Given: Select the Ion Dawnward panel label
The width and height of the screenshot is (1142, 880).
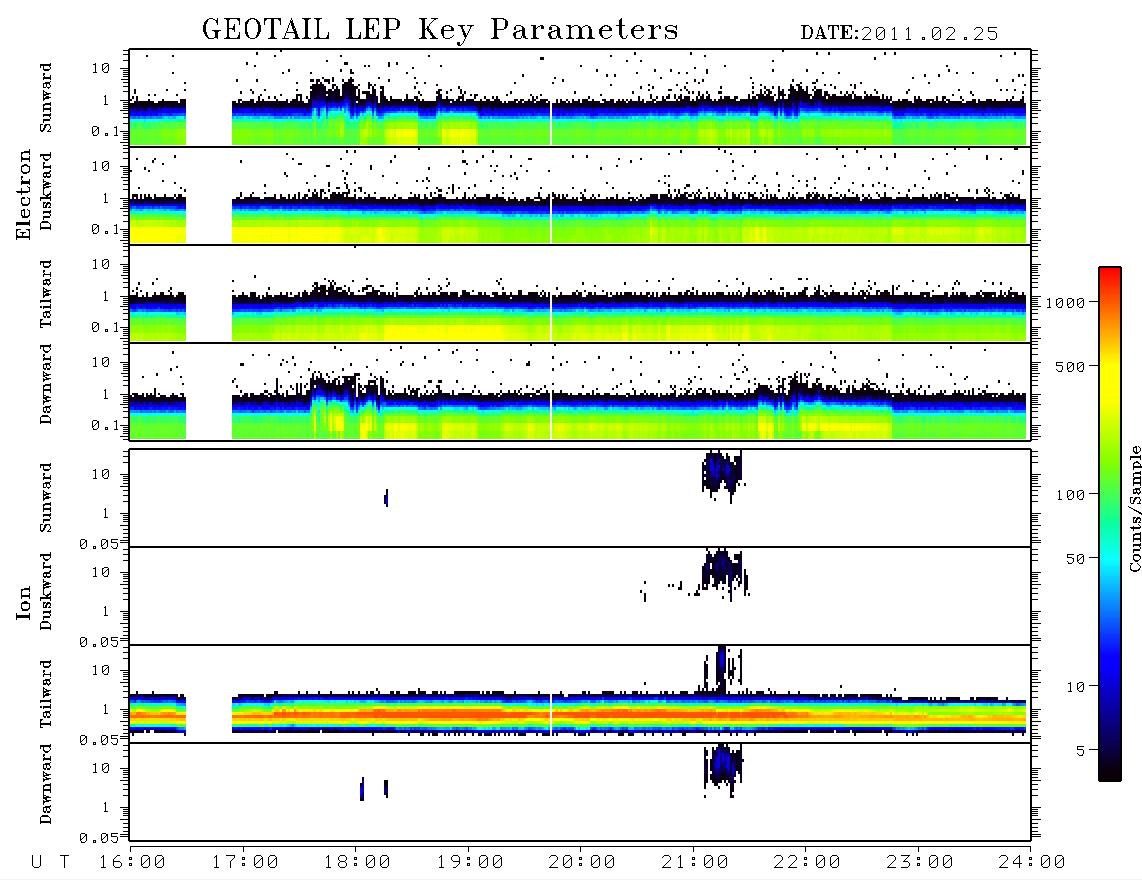Looking at the screenshot, I should click(x=46, y=784).
